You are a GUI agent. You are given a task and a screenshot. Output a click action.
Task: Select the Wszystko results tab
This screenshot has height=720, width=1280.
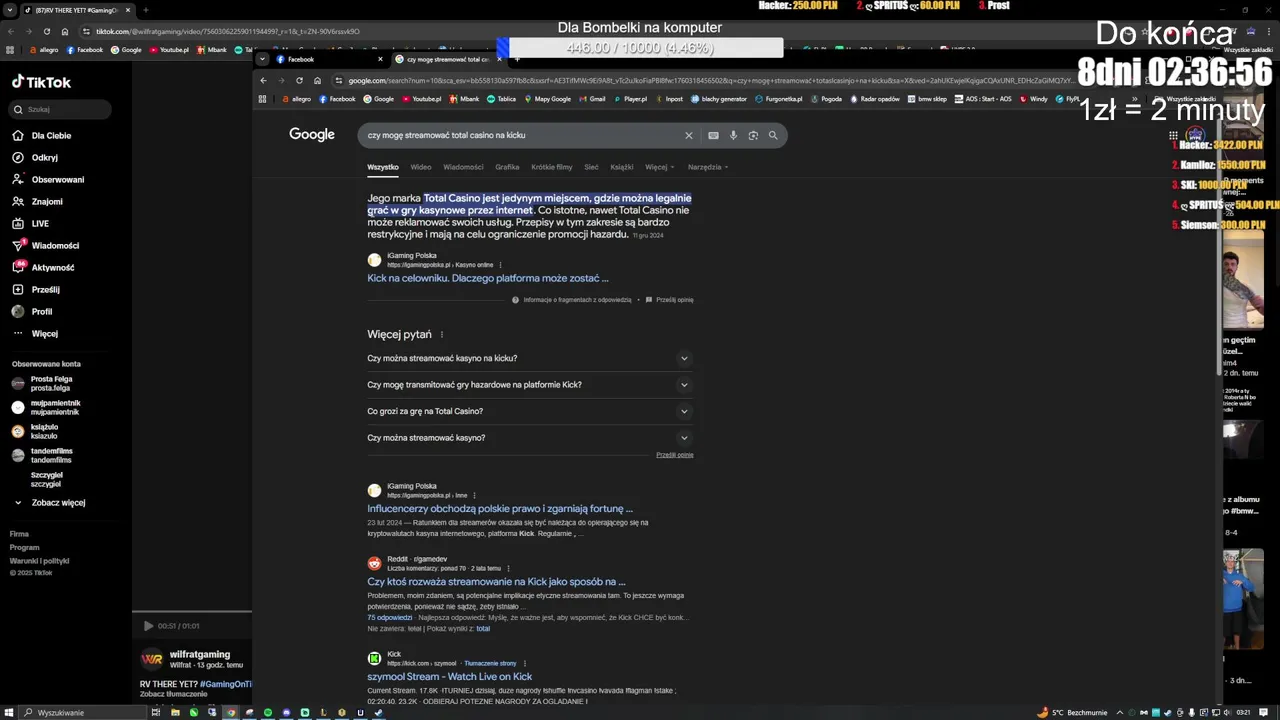tap(382, 167)
